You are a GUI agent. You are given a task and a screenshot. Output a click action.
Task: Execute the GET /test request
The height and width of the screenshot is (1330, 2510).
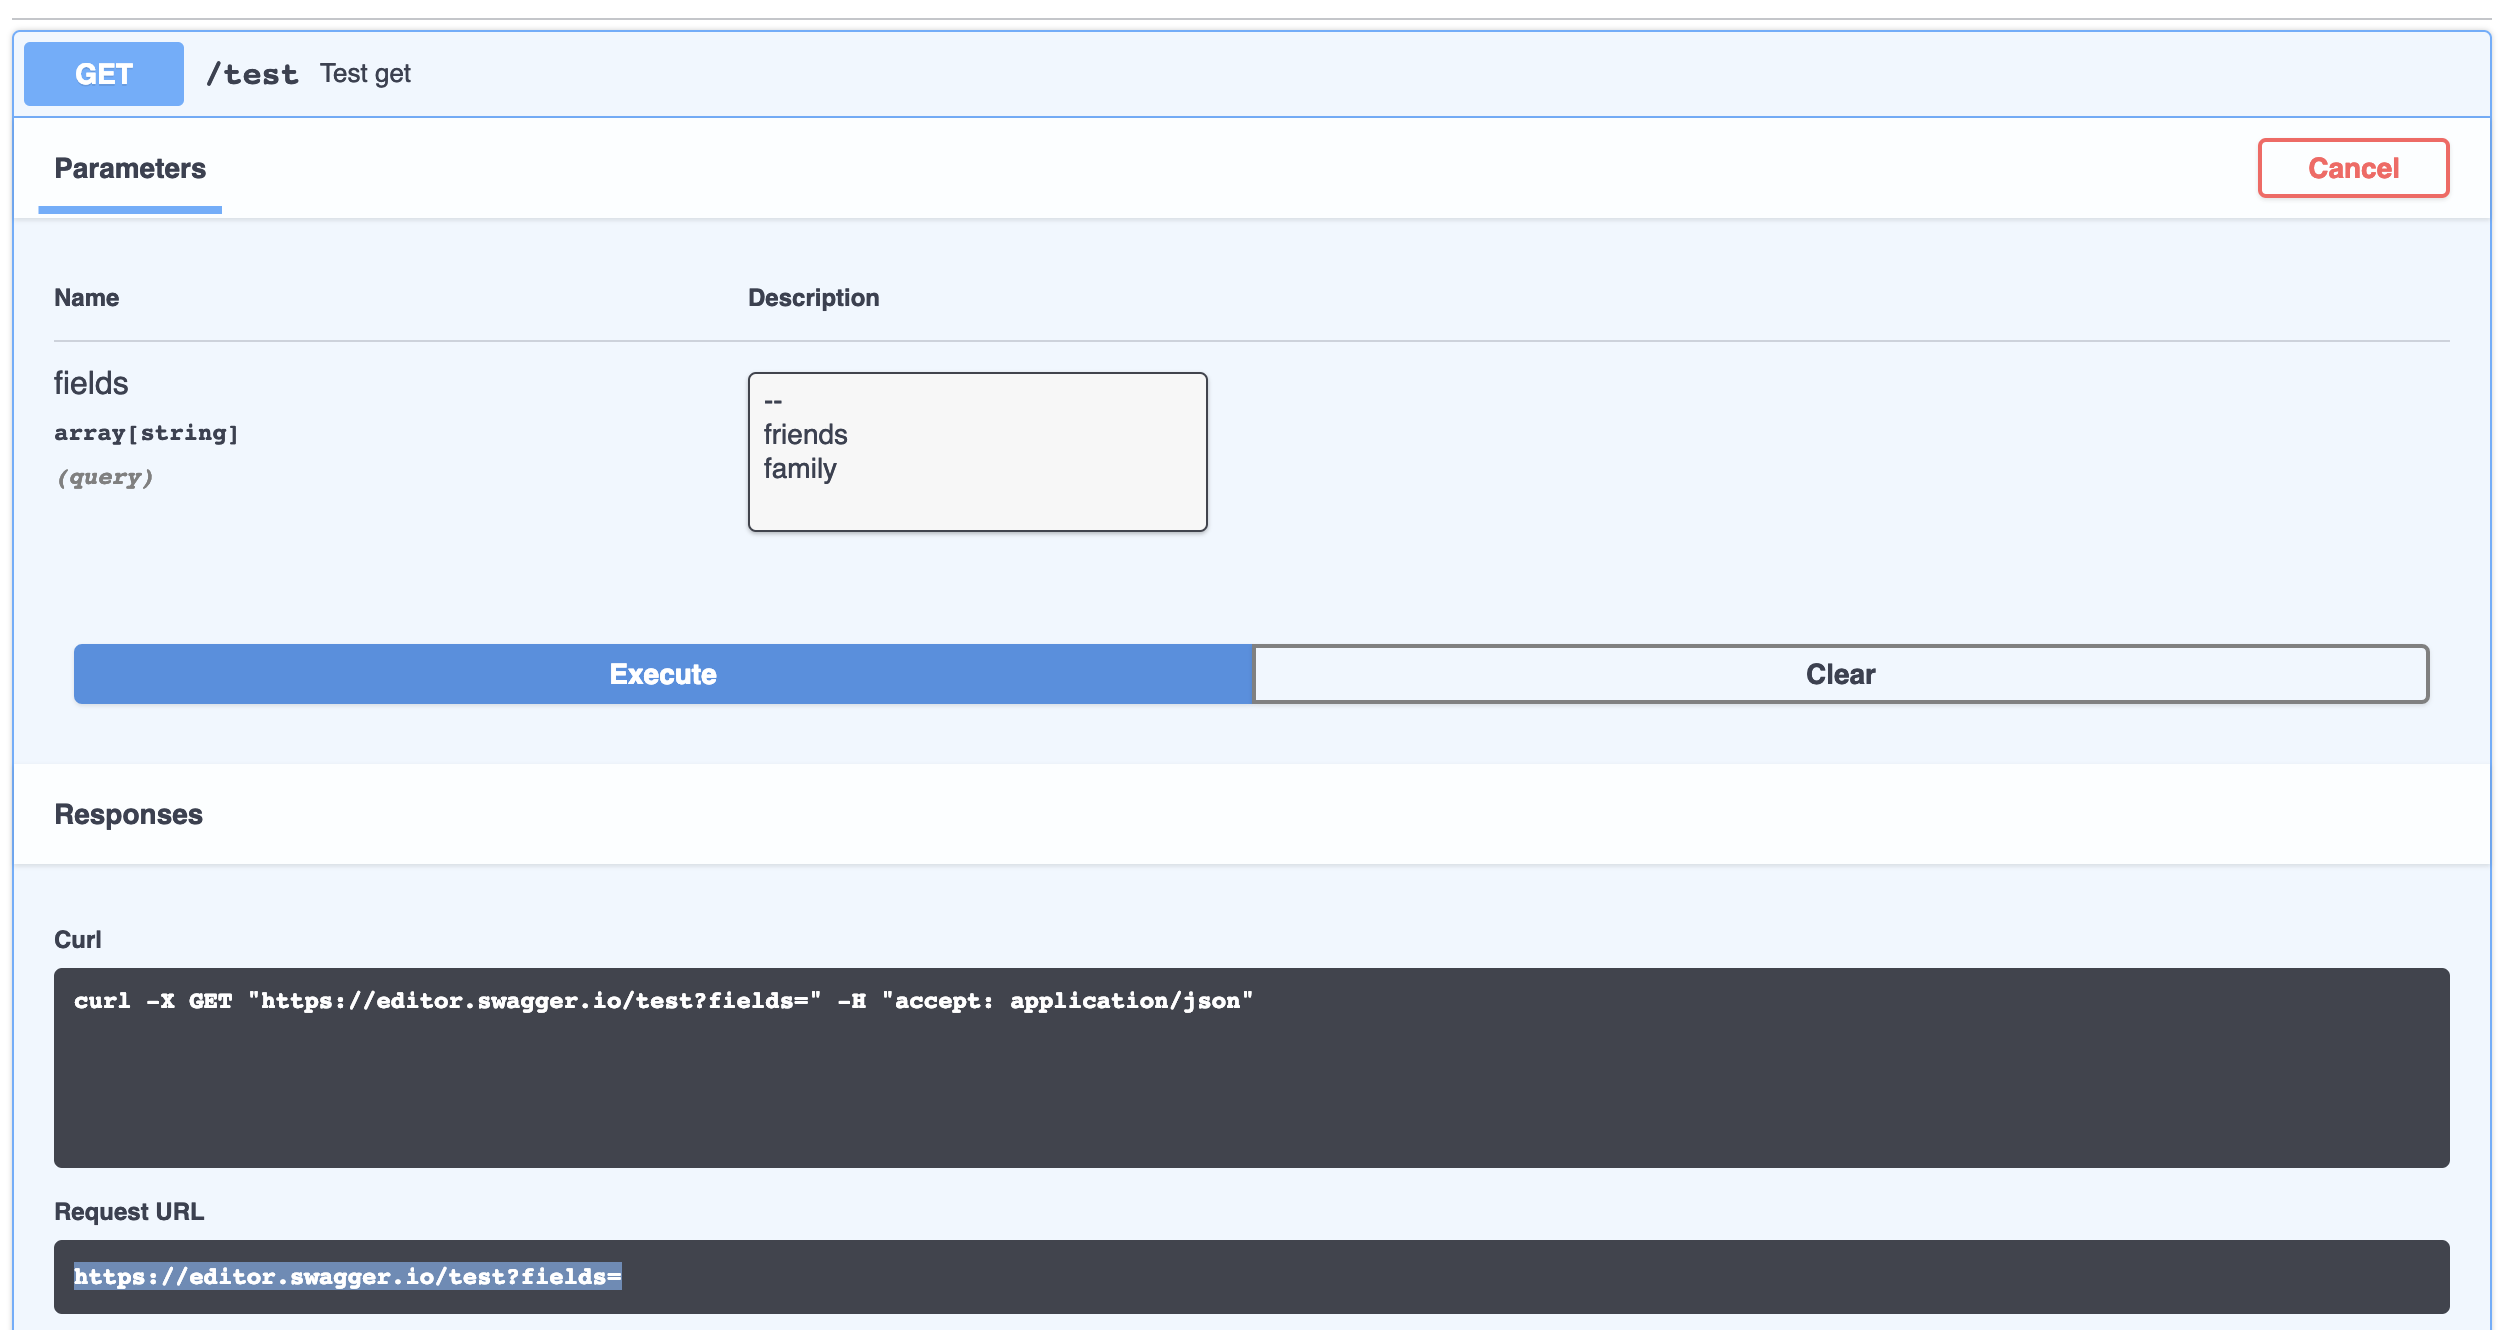(662, 674)
